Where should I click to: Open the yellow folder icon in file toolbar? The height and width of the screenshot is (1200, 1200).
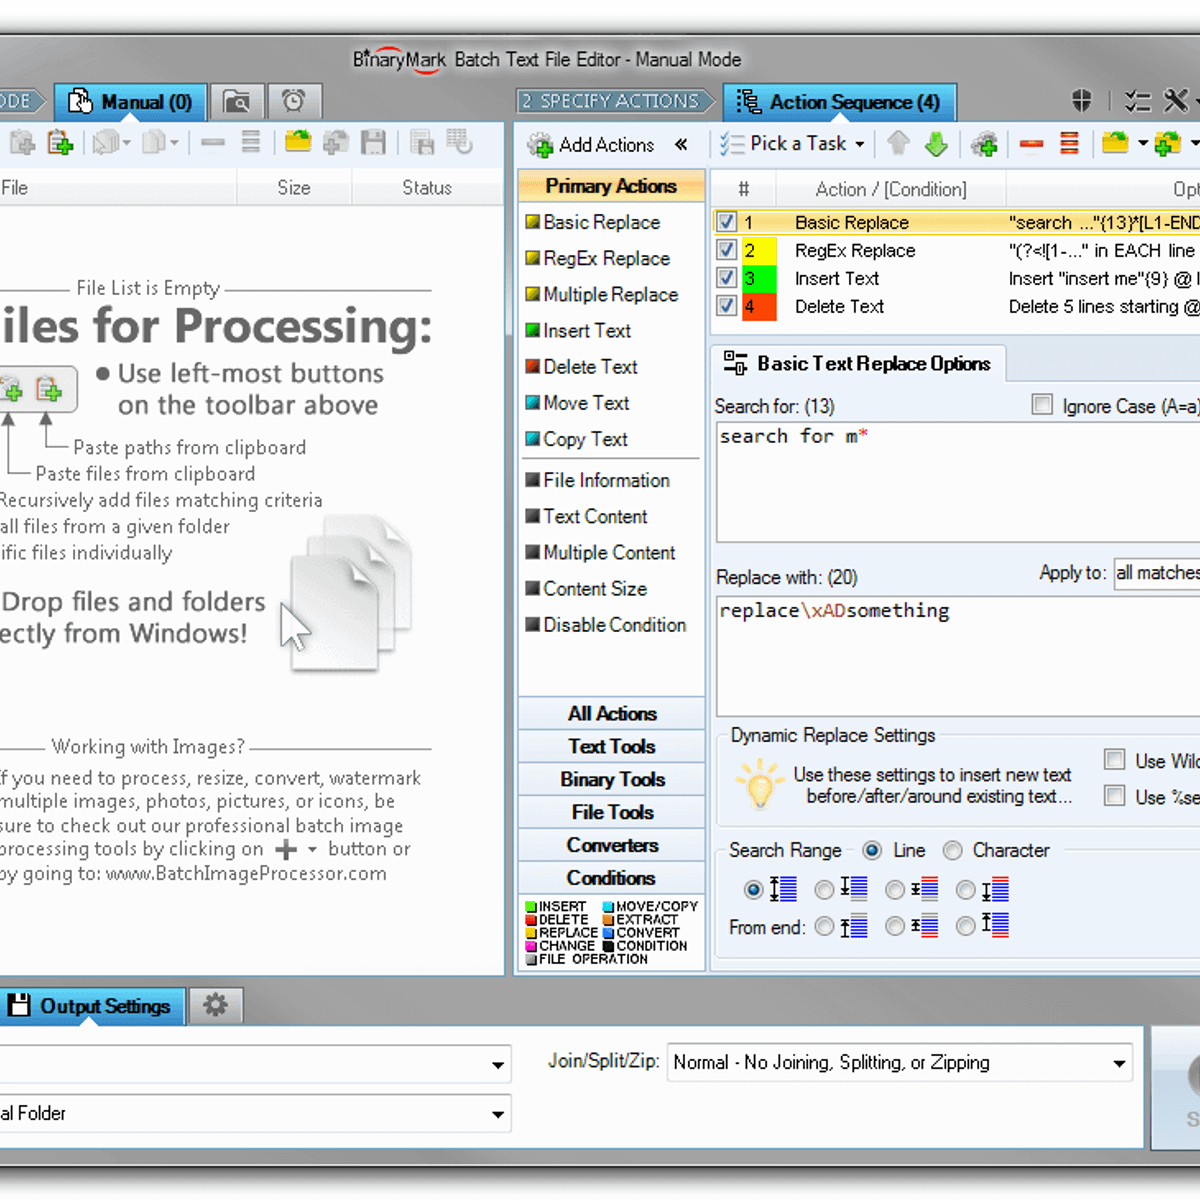pyautogui.click(x=298, y=142)
